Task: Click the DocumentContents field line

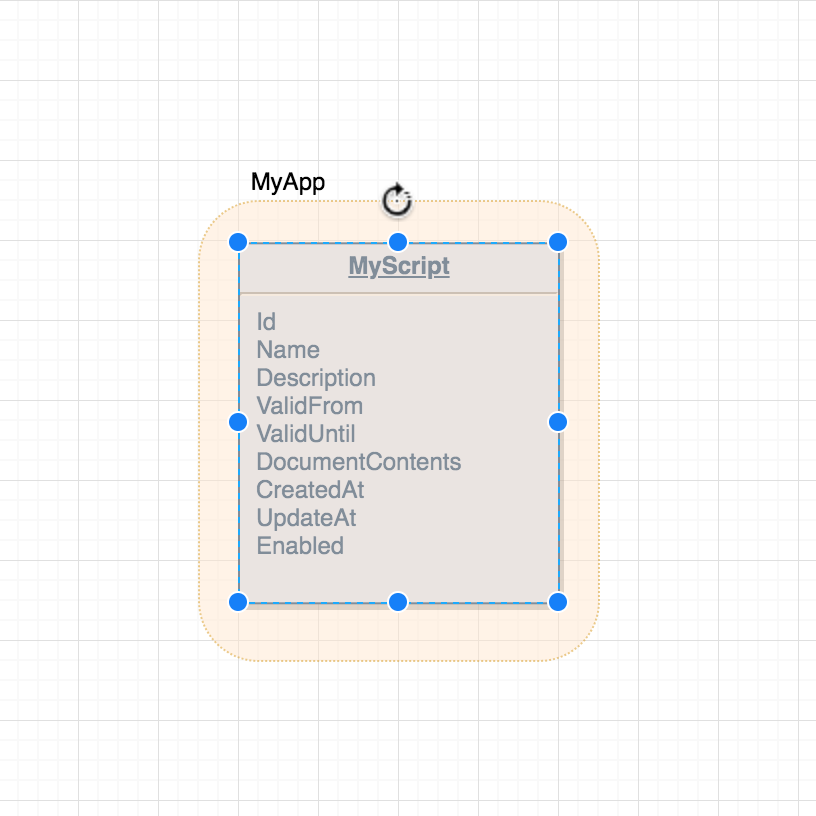Action: click(359, 462)
